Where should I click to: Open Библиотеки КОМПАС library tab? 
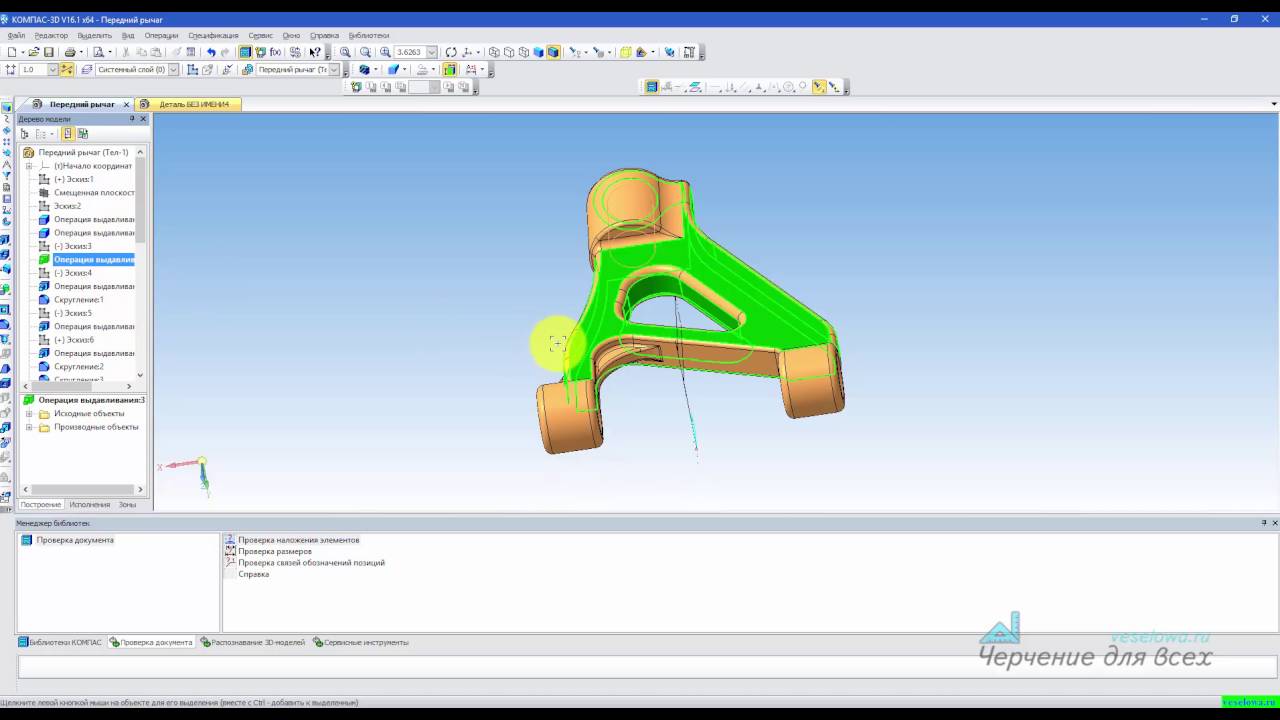click(60, 642)
